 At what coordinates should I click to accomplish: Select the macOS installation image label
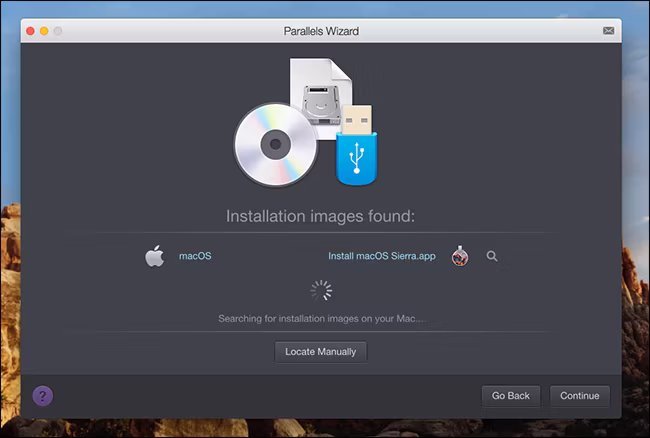point(195,256)
